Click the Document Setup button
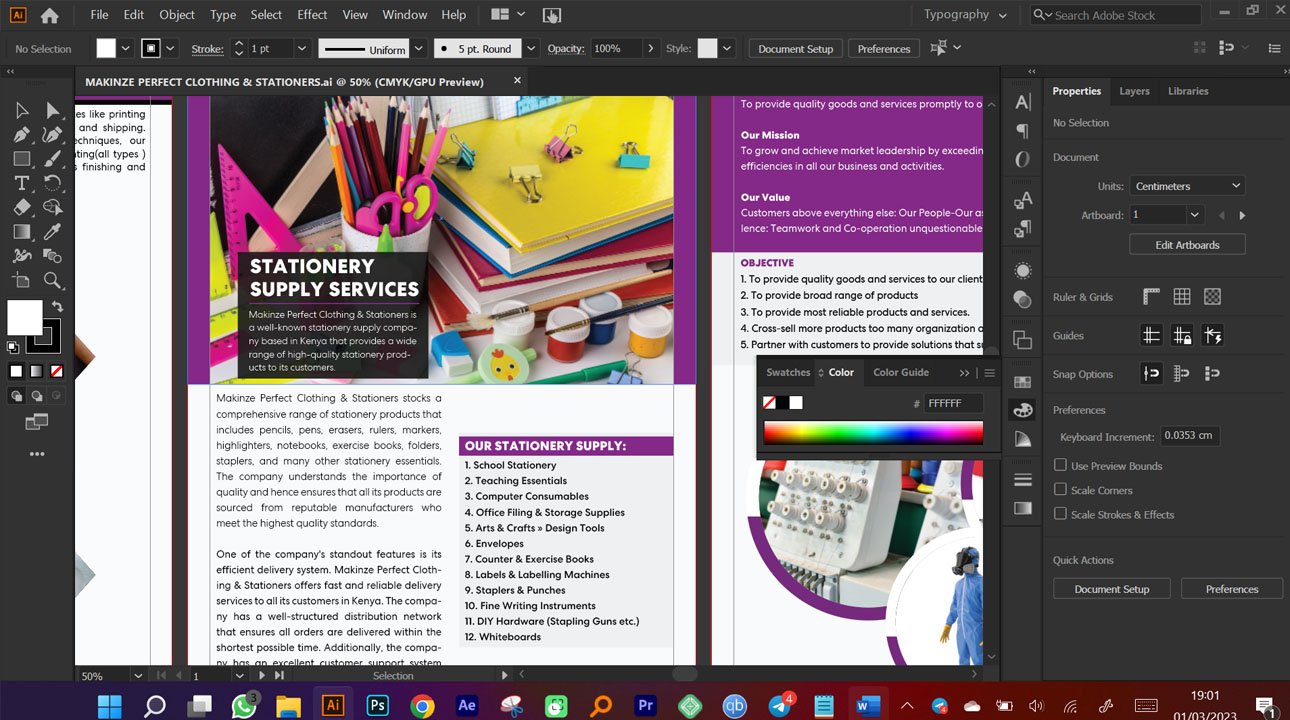 [x=794, y=47]
